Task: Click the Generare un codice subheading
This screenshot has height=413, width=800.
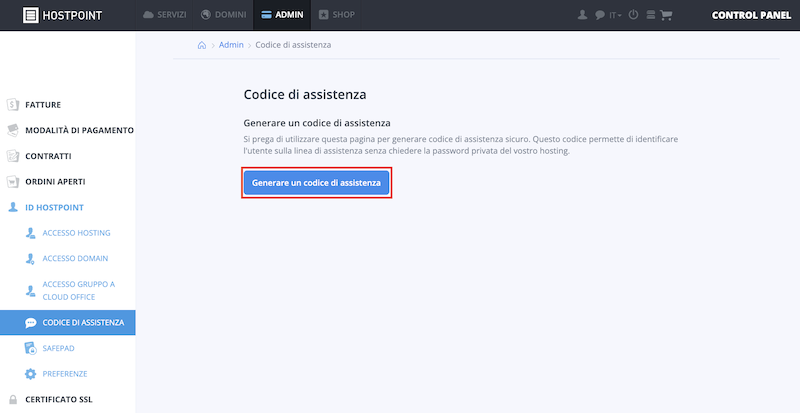Action: click(317, 123)
